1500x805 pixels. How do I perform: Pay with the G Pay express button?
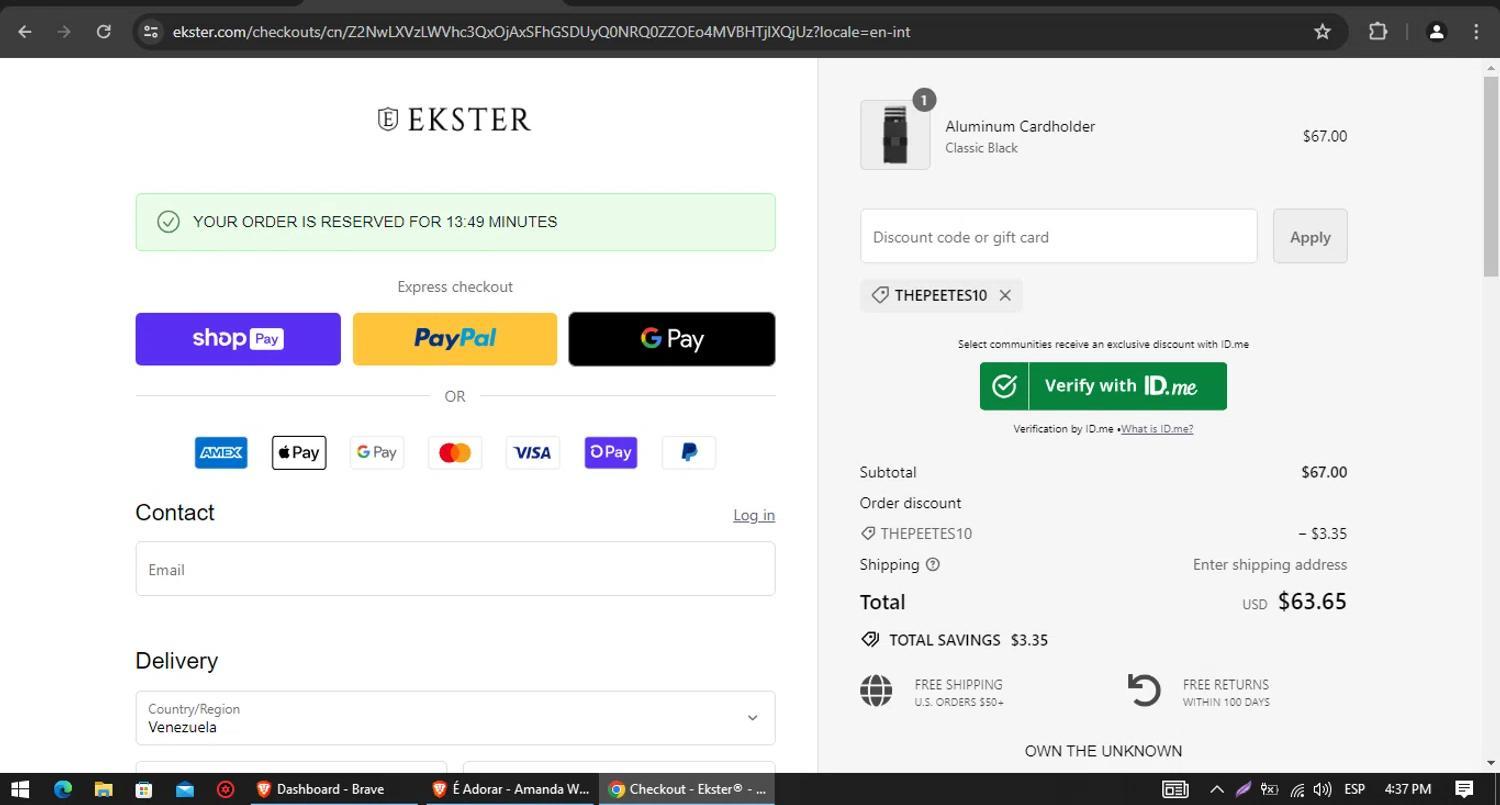tap(672, 339)
